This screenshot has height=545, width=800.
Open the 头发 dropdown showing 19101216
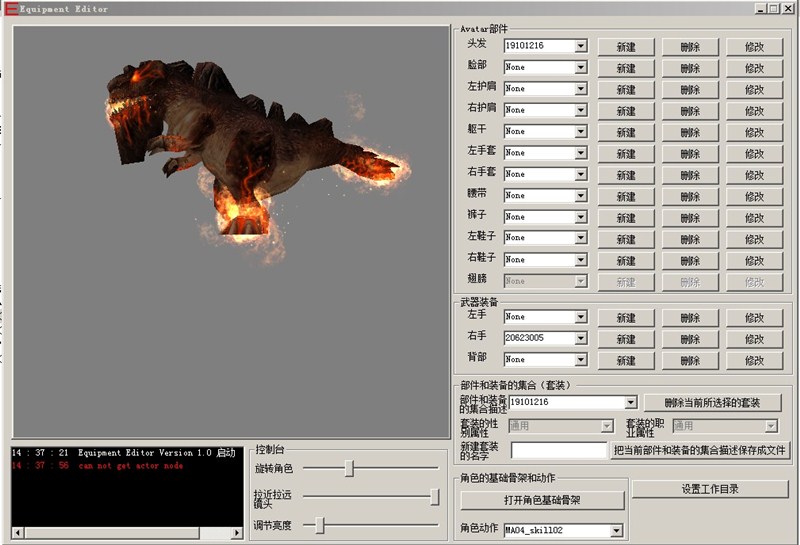[580, 46]
